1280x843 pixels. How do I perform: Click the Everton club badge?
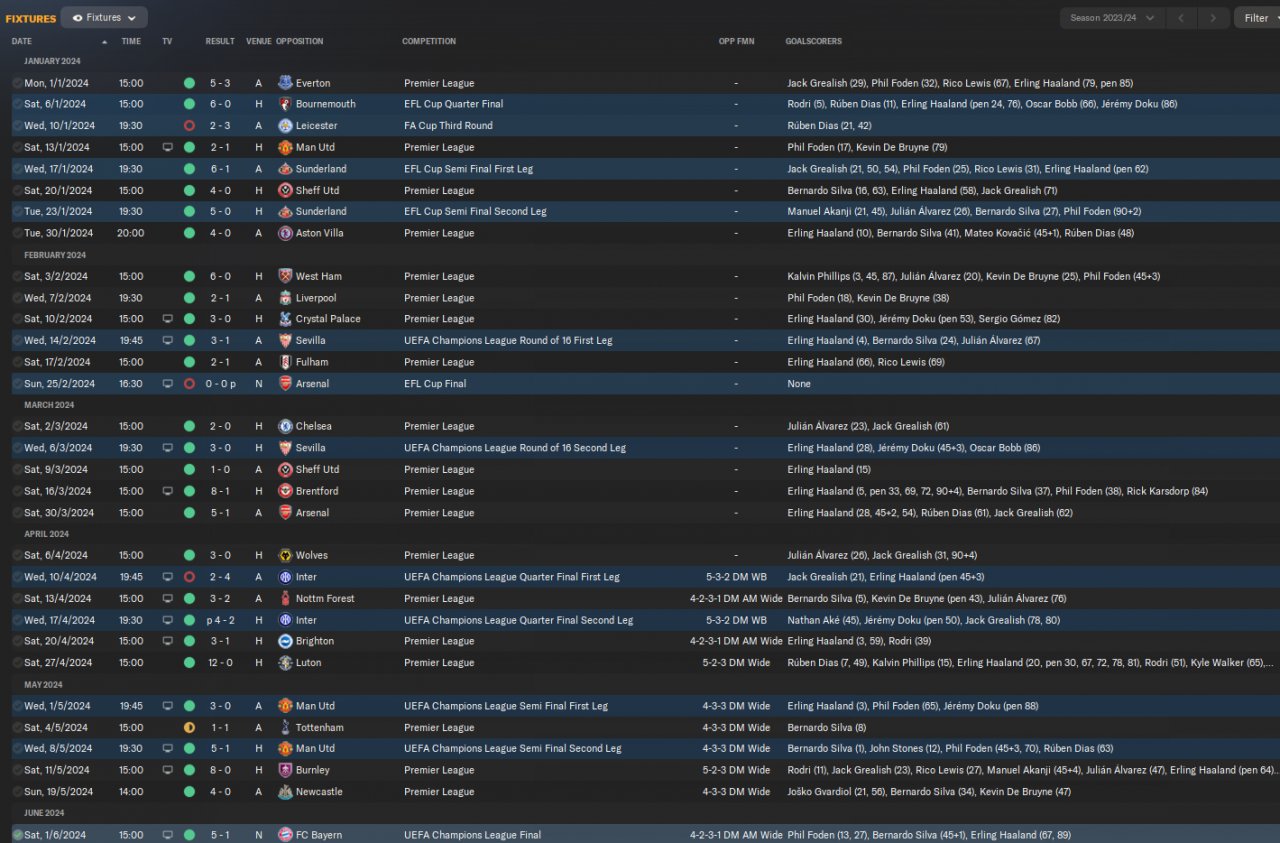[x=285, y=83]
